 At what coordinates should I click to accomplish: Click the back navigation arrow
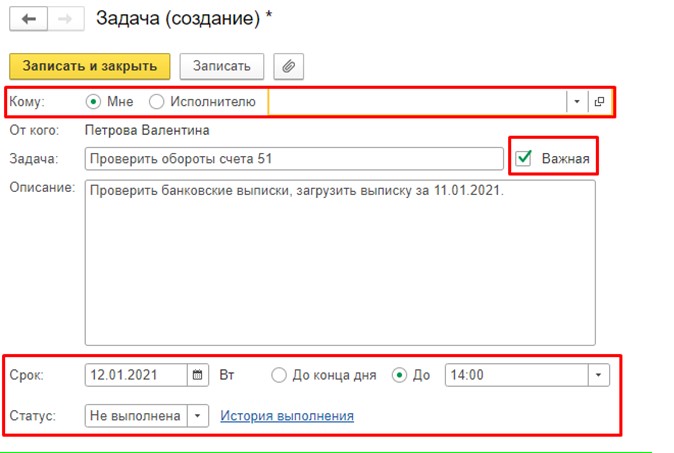(x=28, y=18)
